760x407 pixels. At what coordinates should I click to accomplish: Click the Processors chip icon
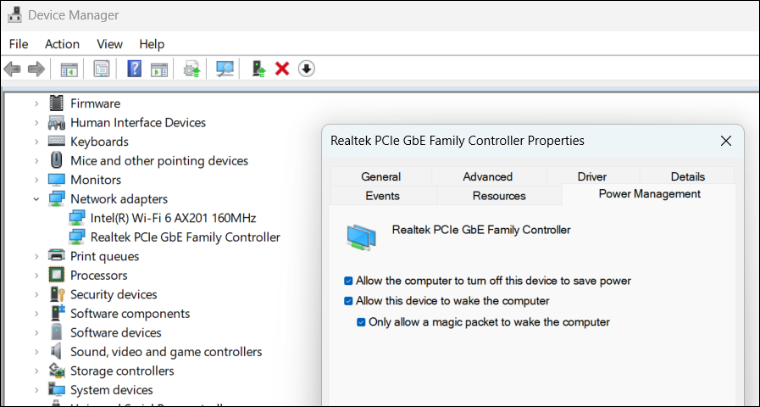point(56,275)
